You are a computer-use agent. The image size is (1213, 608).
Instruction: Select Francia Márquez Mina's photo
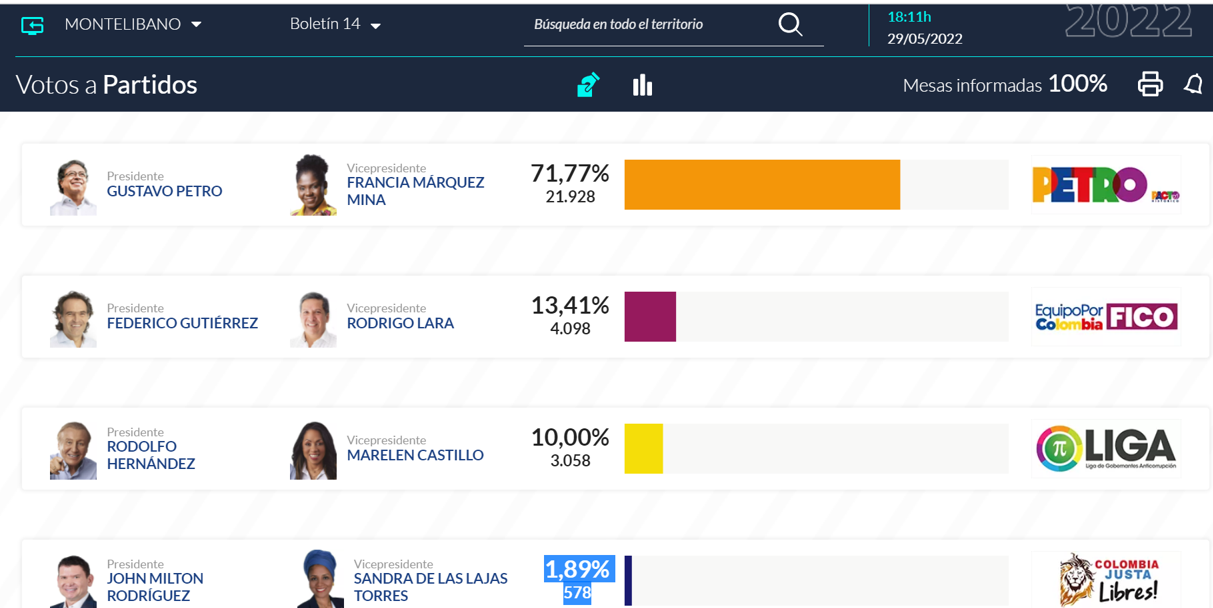tap(313, 185)
